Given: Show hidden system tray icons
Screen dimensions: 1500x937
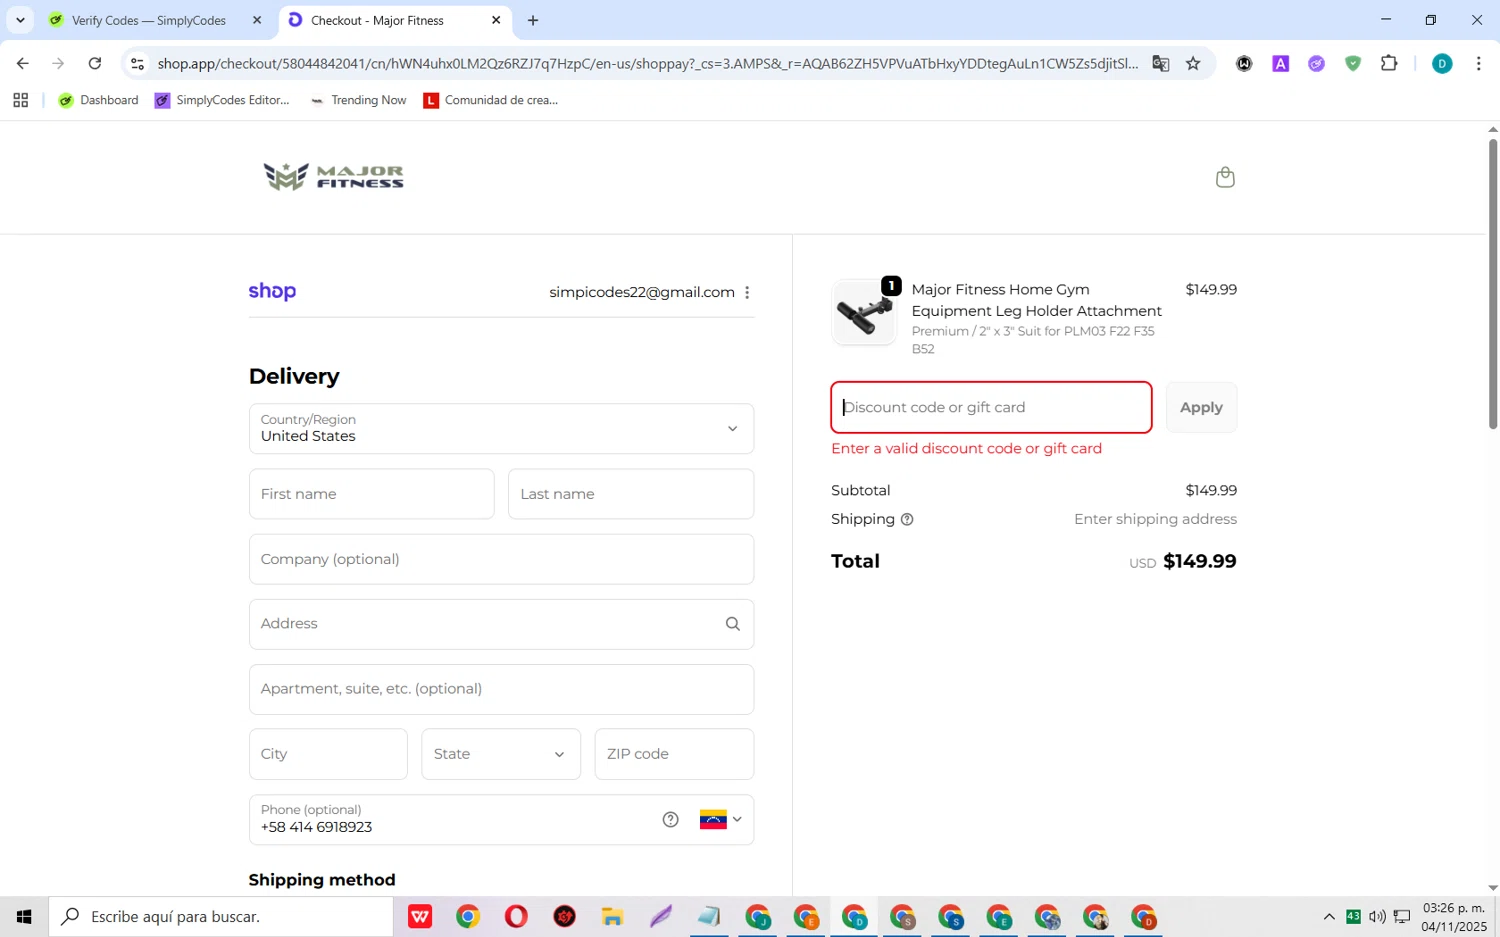Looking at the screenshot, I should click(1329, 916).
